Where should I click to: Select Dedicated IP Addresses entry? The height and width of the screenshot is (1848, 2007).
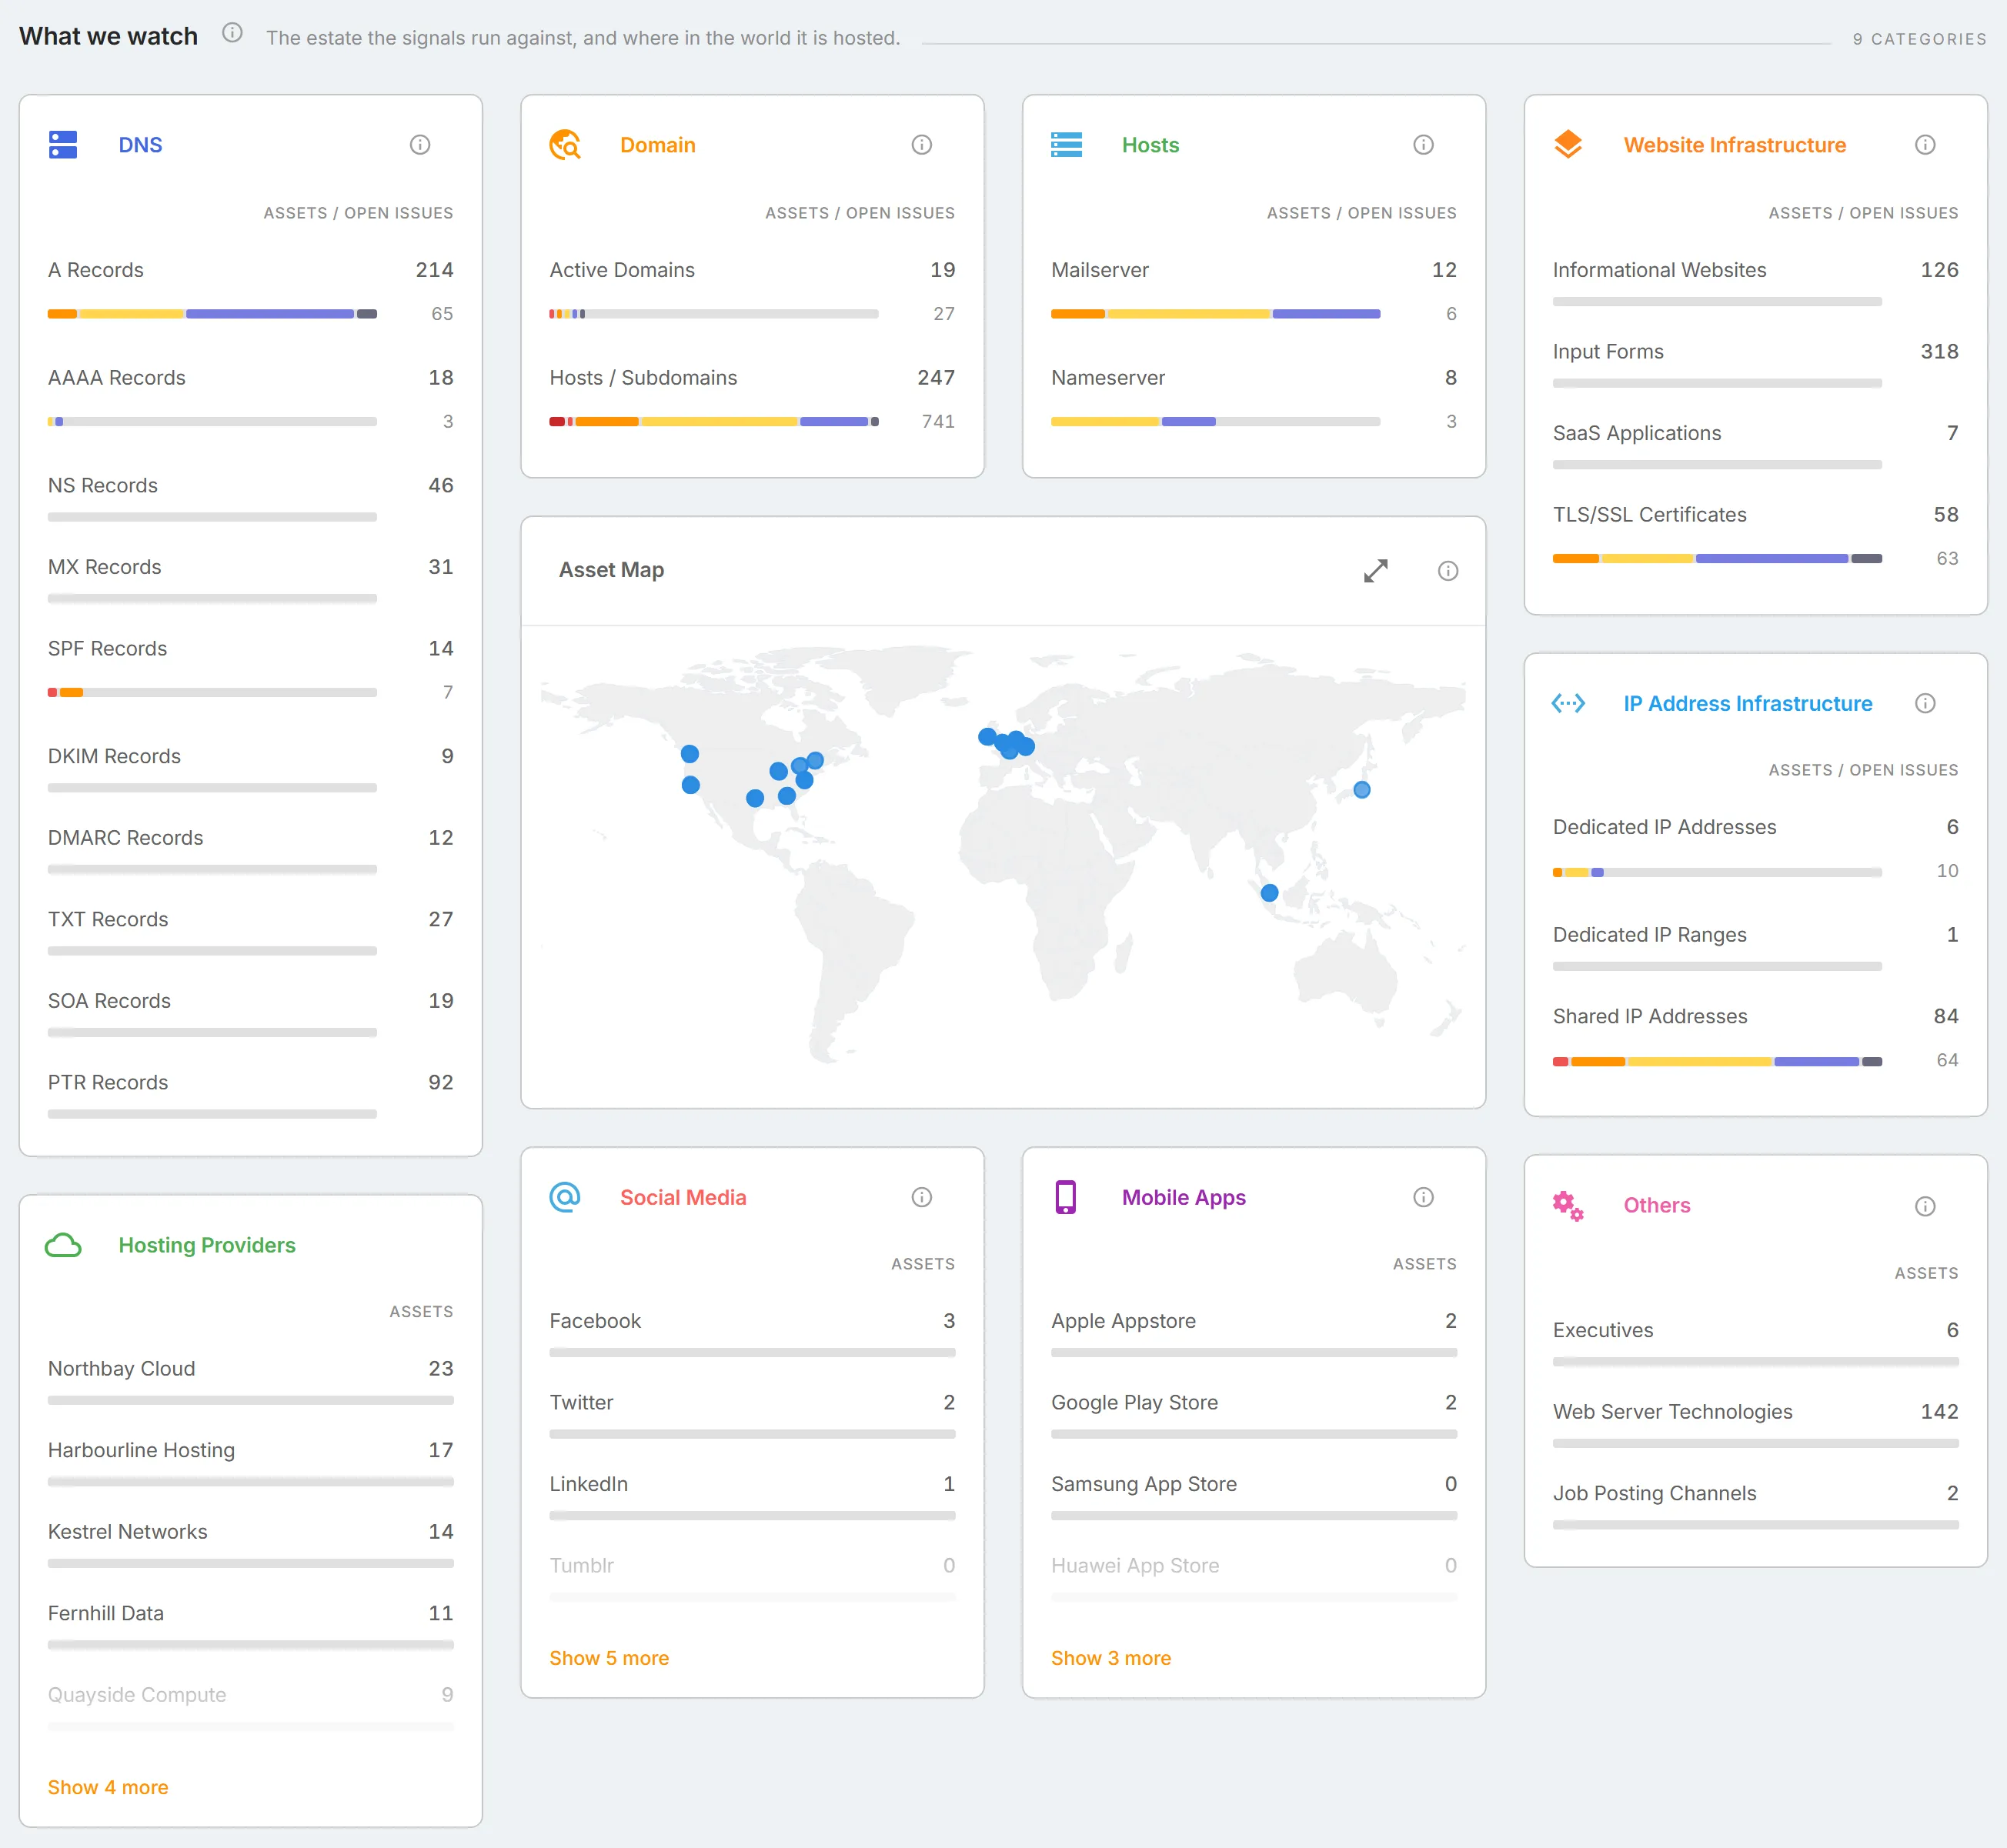(x=1755, y=848)
